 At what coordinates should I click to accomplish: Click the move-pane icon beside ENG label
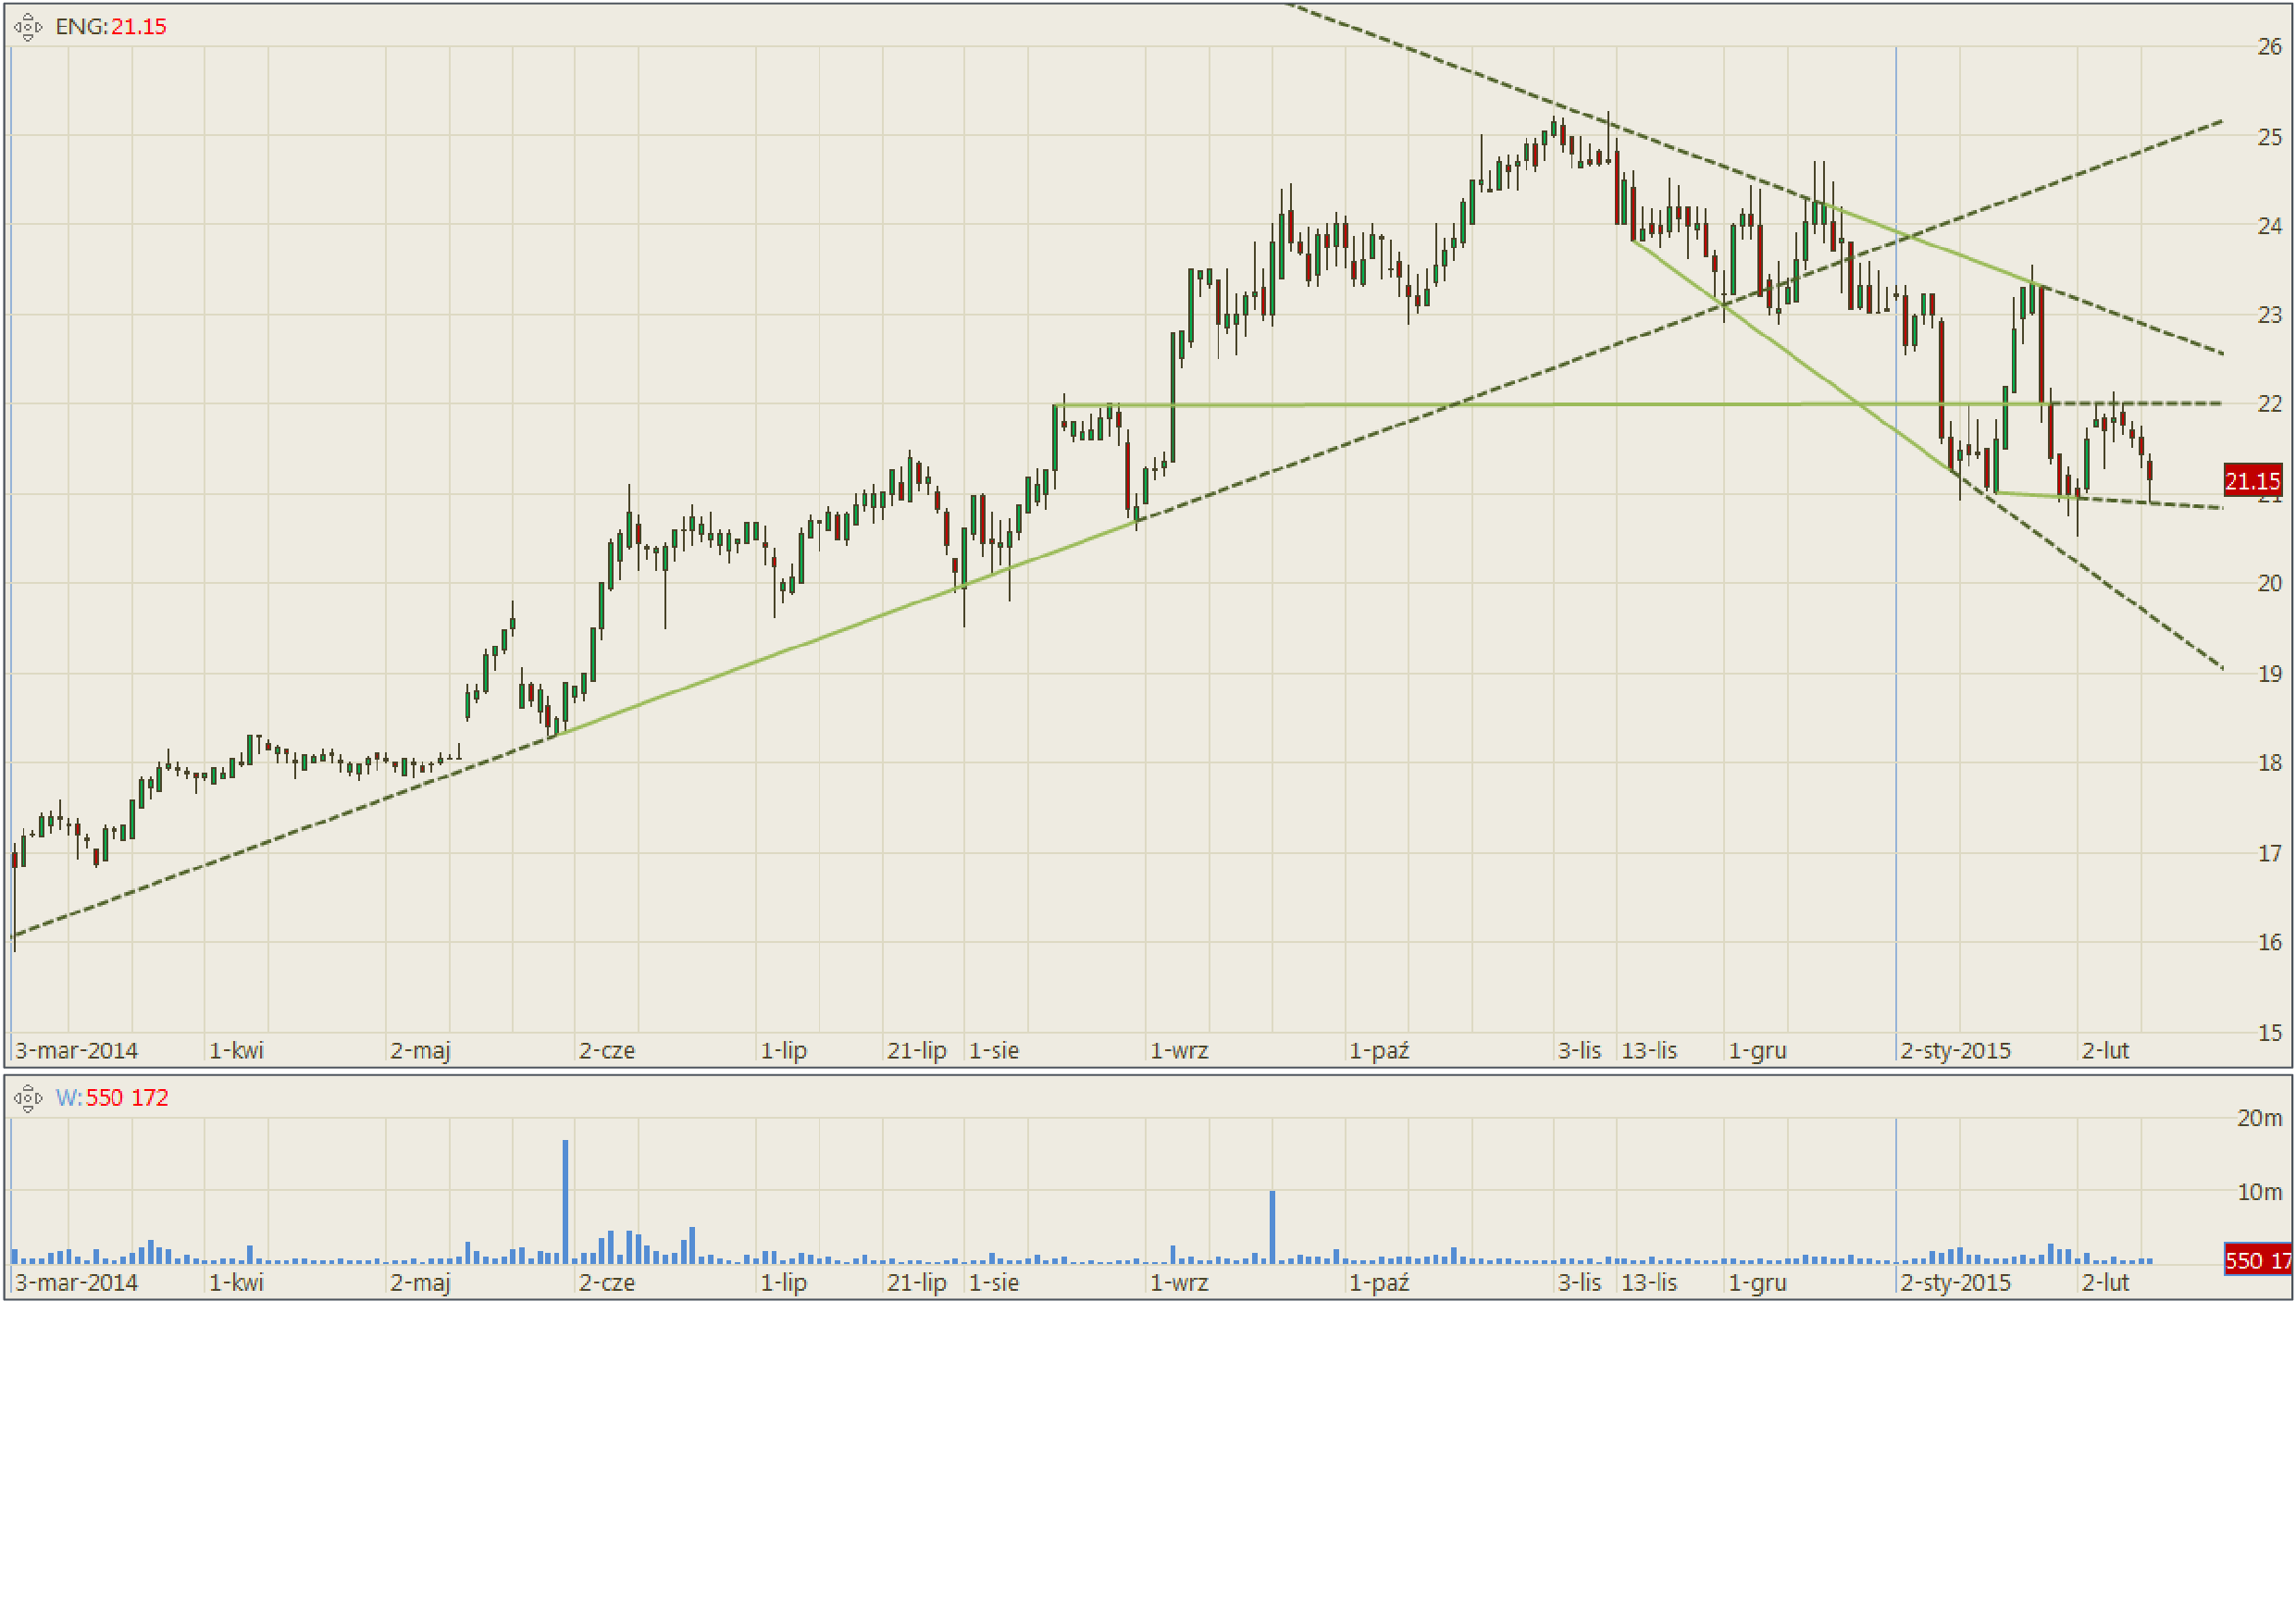tap(28, 27)
